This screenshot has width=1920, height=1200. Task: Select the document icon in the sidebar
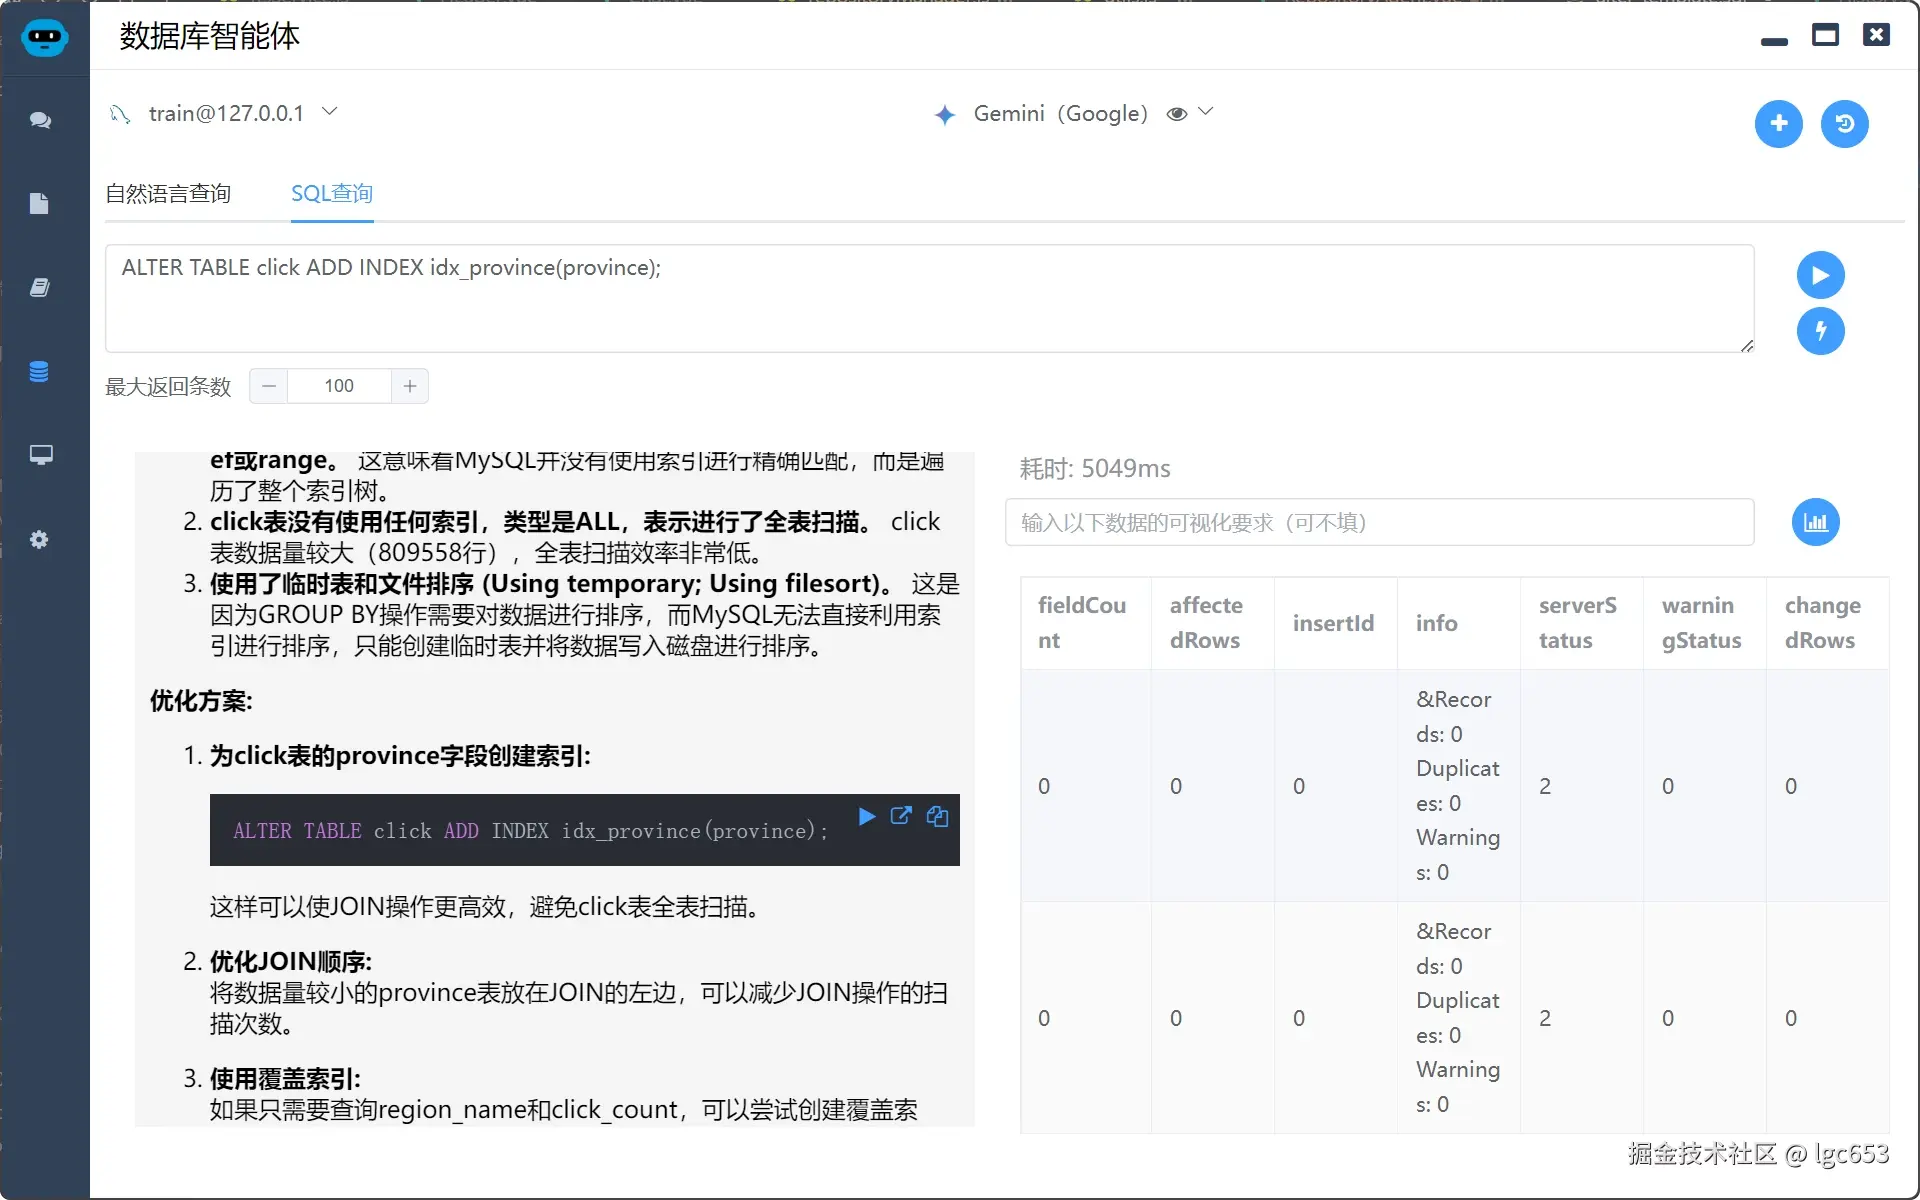[40, 204]
